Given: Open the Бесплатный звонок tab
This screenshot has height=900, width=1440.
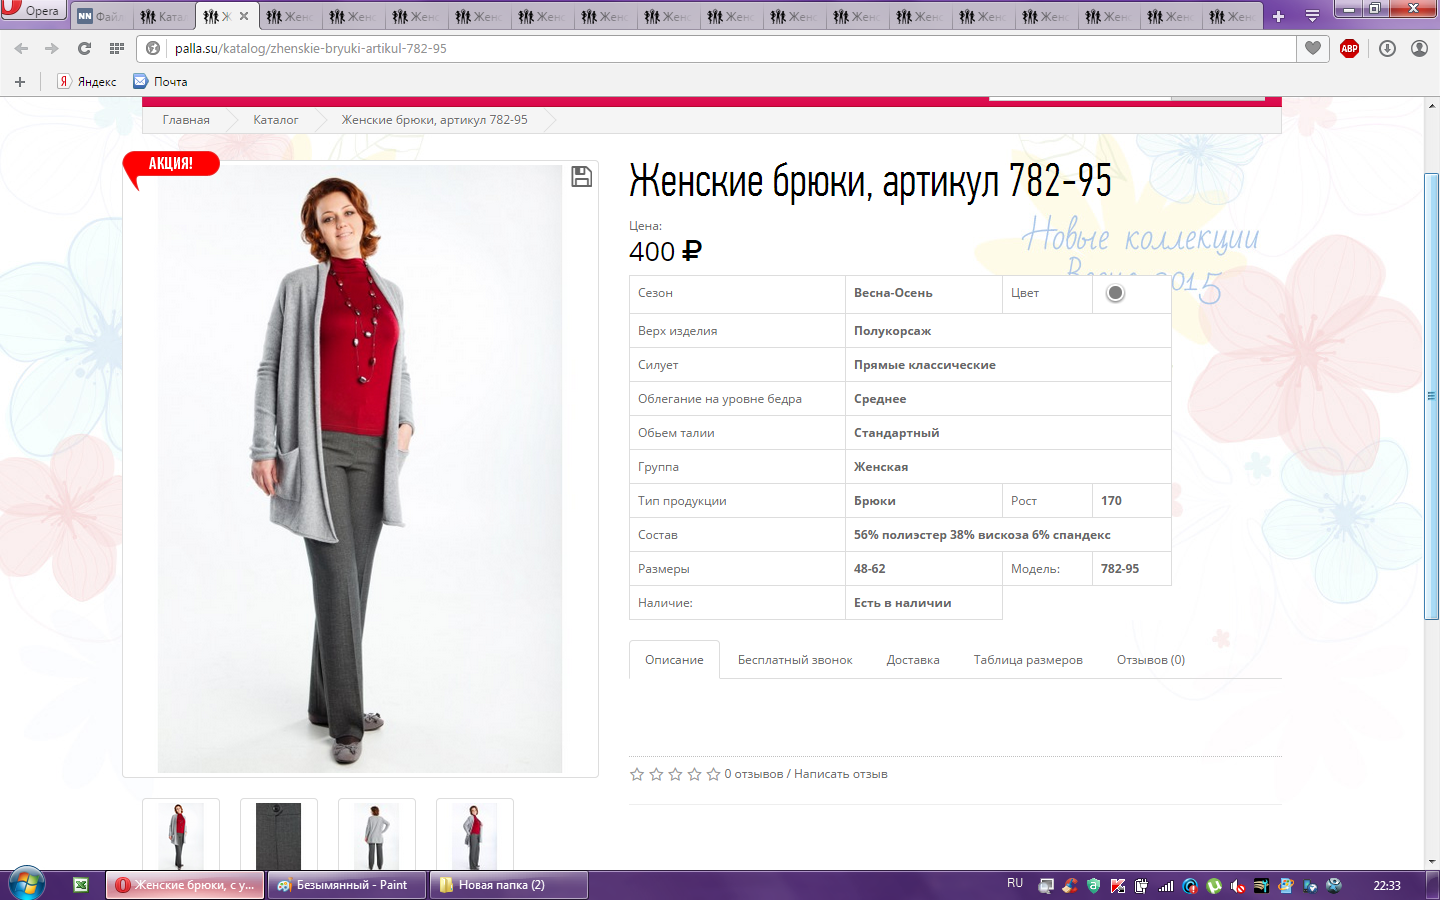Looking at the screenshot, I should [x=795, y=660].
